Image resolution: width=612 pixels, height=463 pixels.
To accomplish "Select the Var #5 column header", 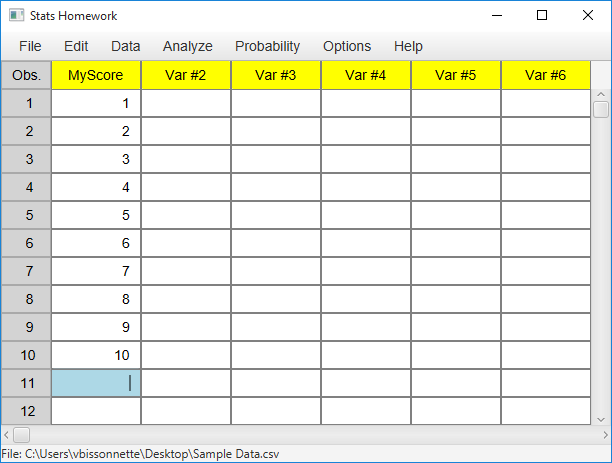I will tap(456, 75).
